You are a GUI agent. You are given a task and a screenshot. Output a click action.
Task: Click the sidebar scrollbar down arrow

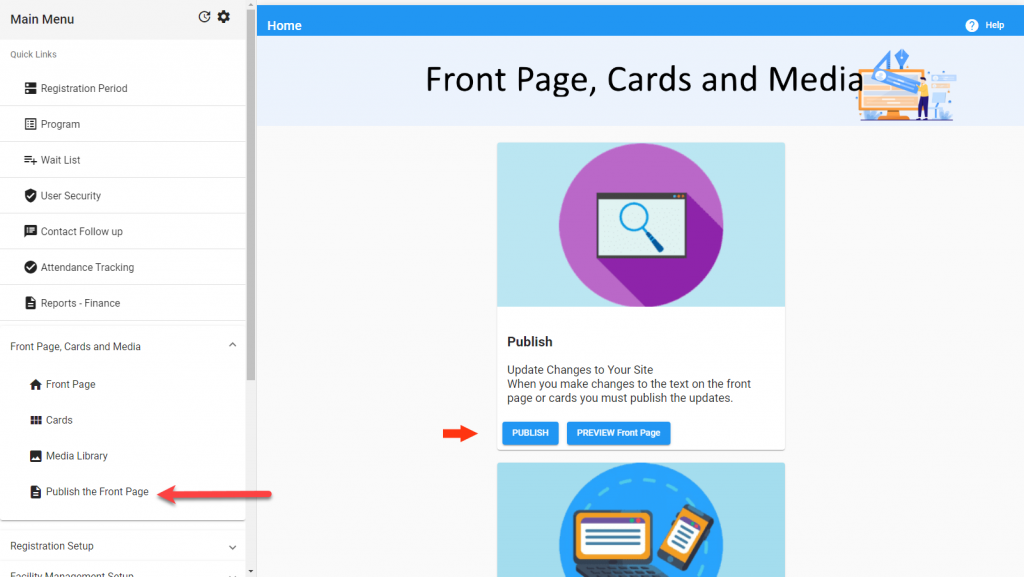tap(251, 572)
